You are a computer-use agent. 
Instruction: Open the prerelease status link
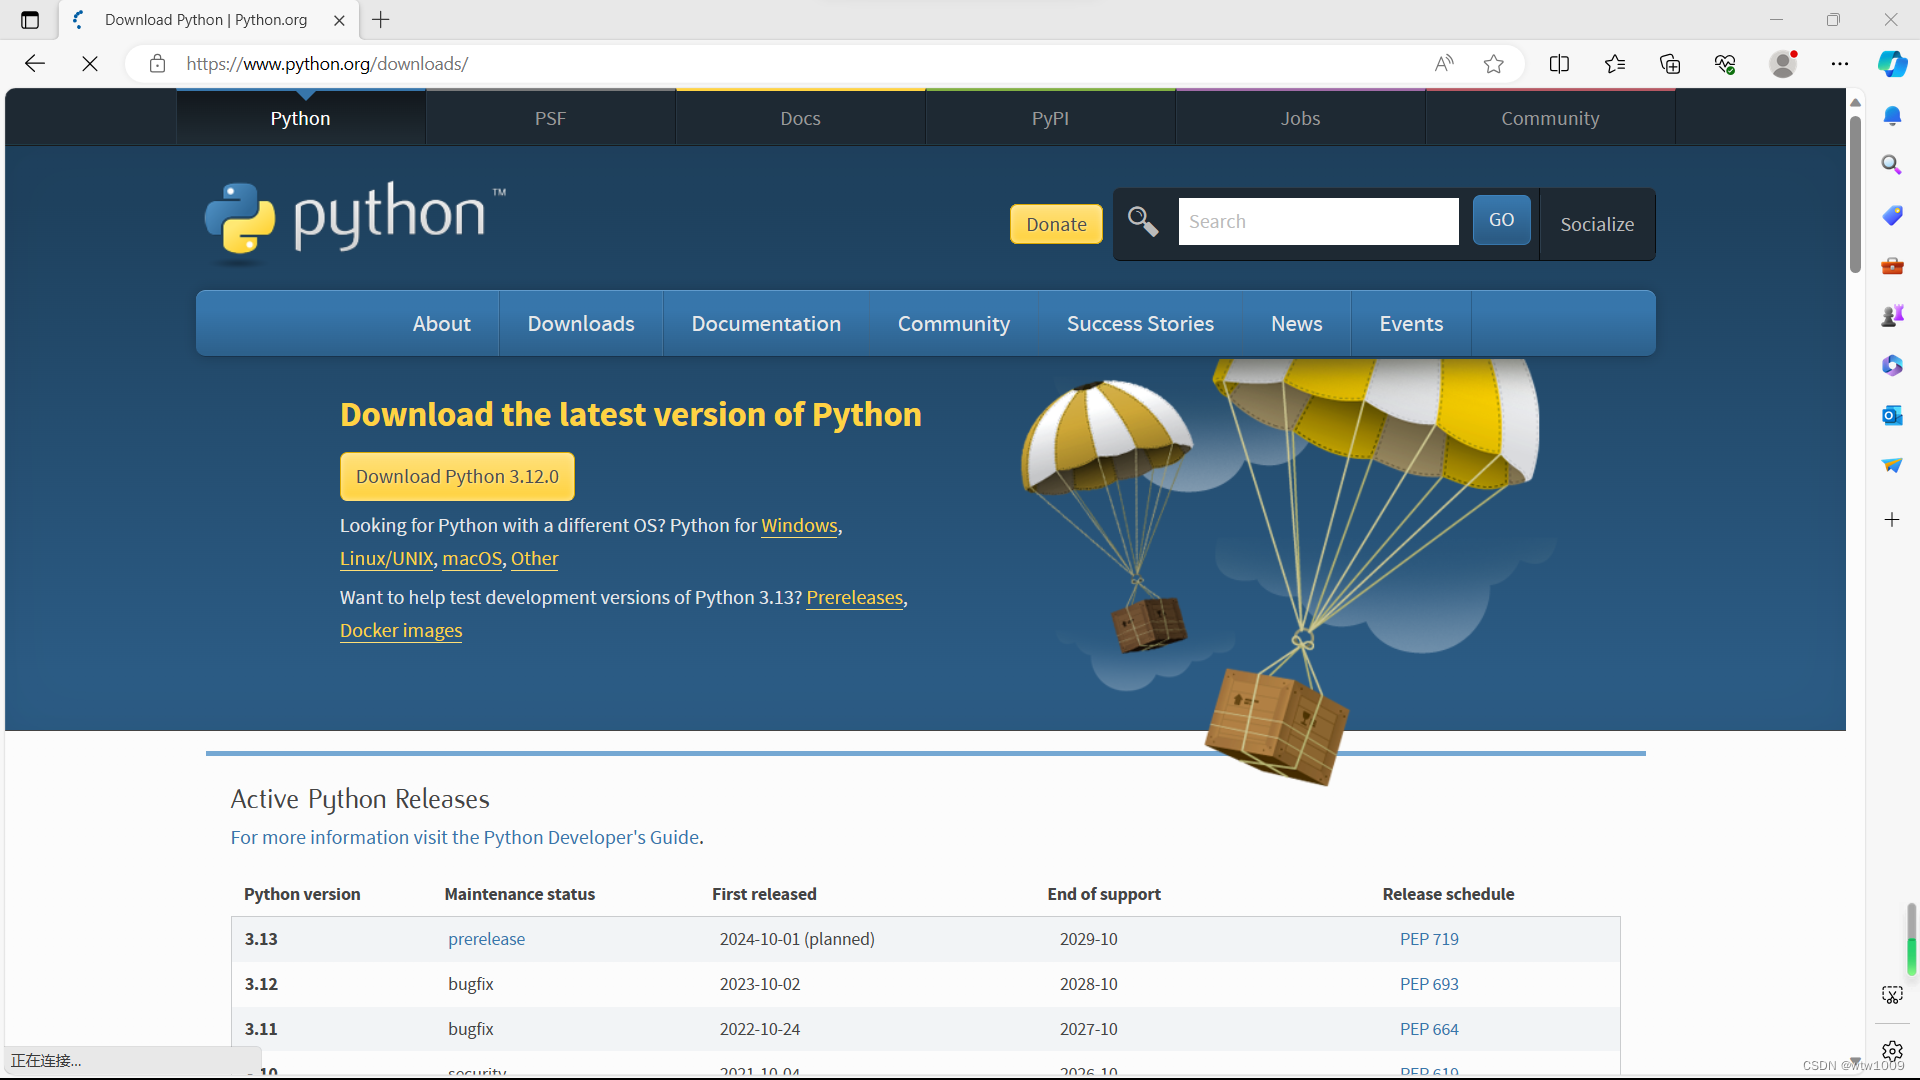pyautogui.click(x=486, y=939)
